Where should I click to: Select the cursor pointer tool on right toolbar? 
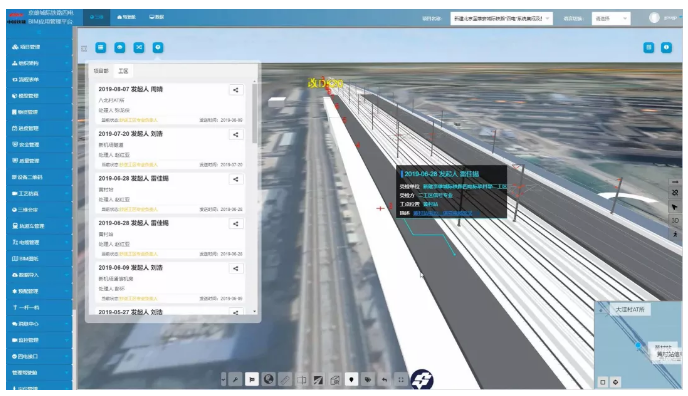[x=675, y=207]
